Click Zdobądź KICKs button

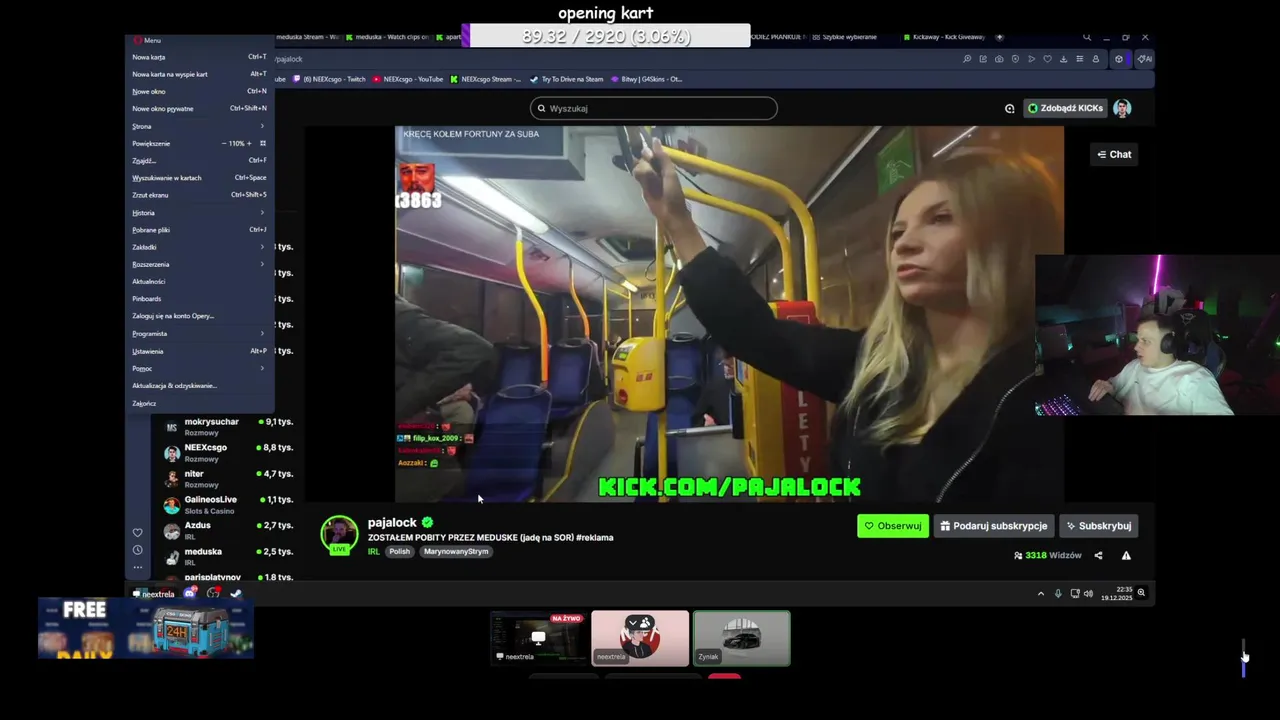1065,108
